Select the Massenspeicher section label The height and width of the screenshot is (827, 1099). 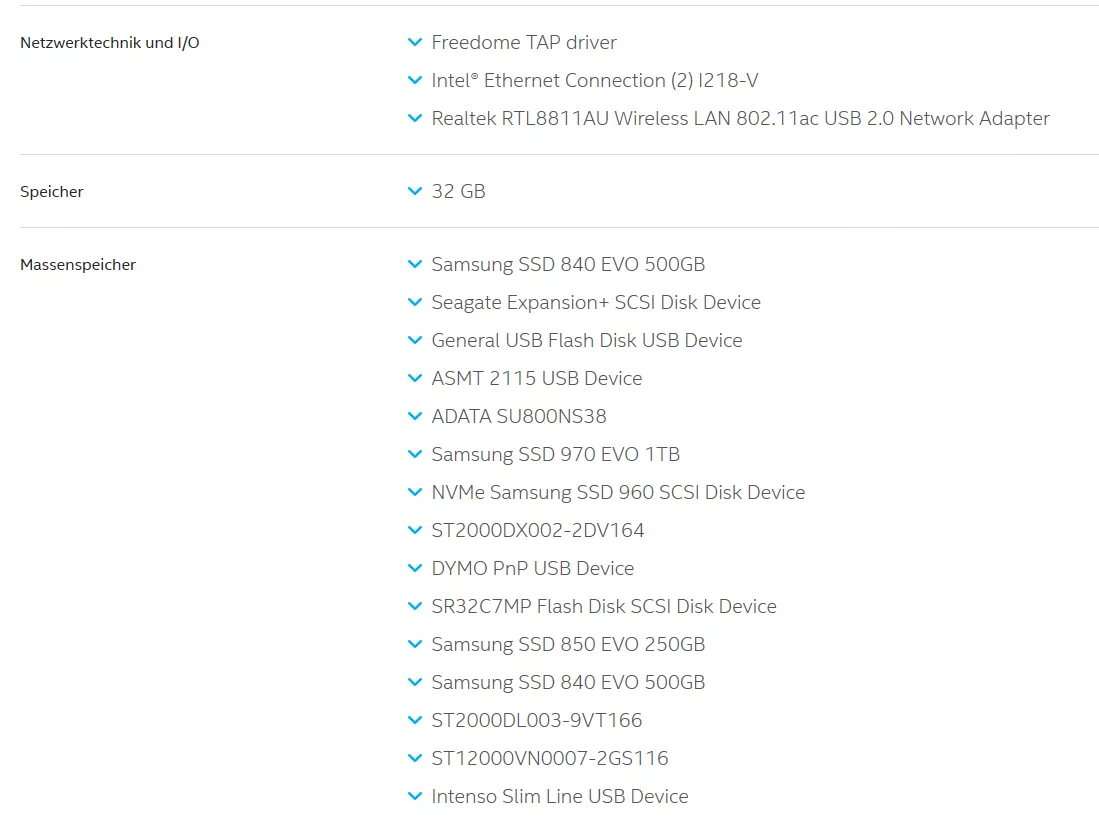point(78,264)
